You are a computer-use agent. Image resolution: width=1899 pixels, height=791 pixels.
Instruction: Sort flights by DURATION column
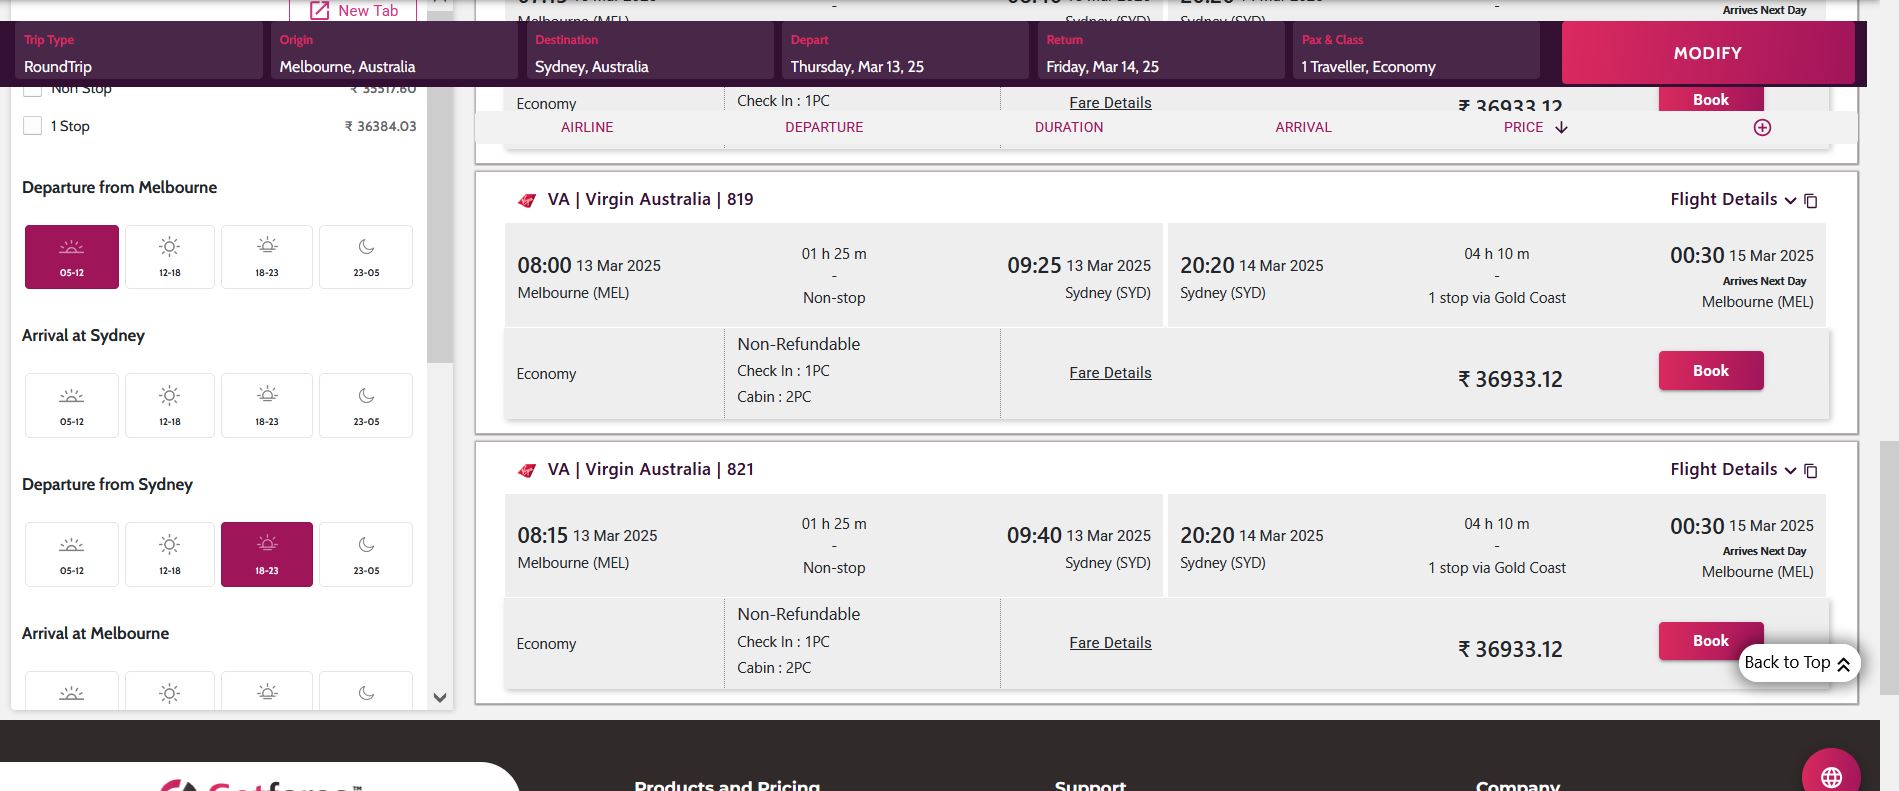1069,128
